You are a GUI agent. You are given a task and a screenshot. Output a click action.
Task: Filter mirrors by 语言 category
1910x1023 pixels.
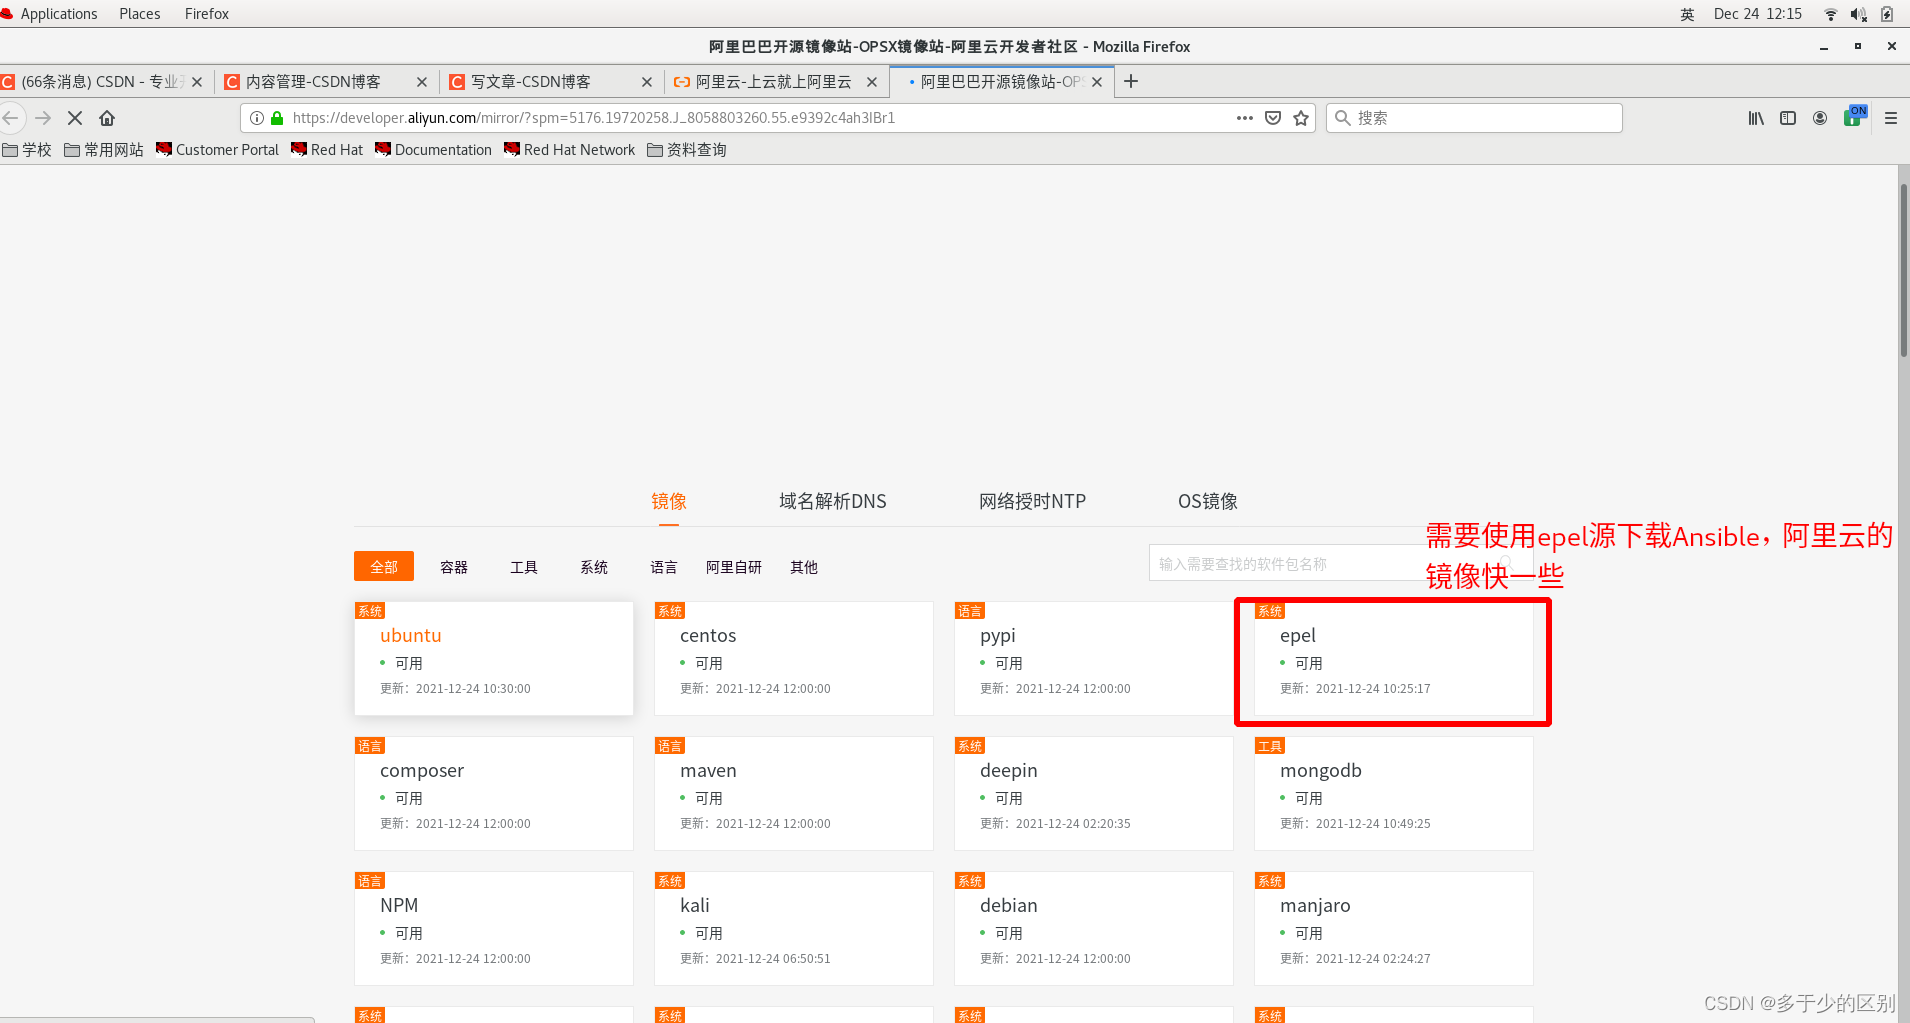pyautogui.click(x=664, y=567)
